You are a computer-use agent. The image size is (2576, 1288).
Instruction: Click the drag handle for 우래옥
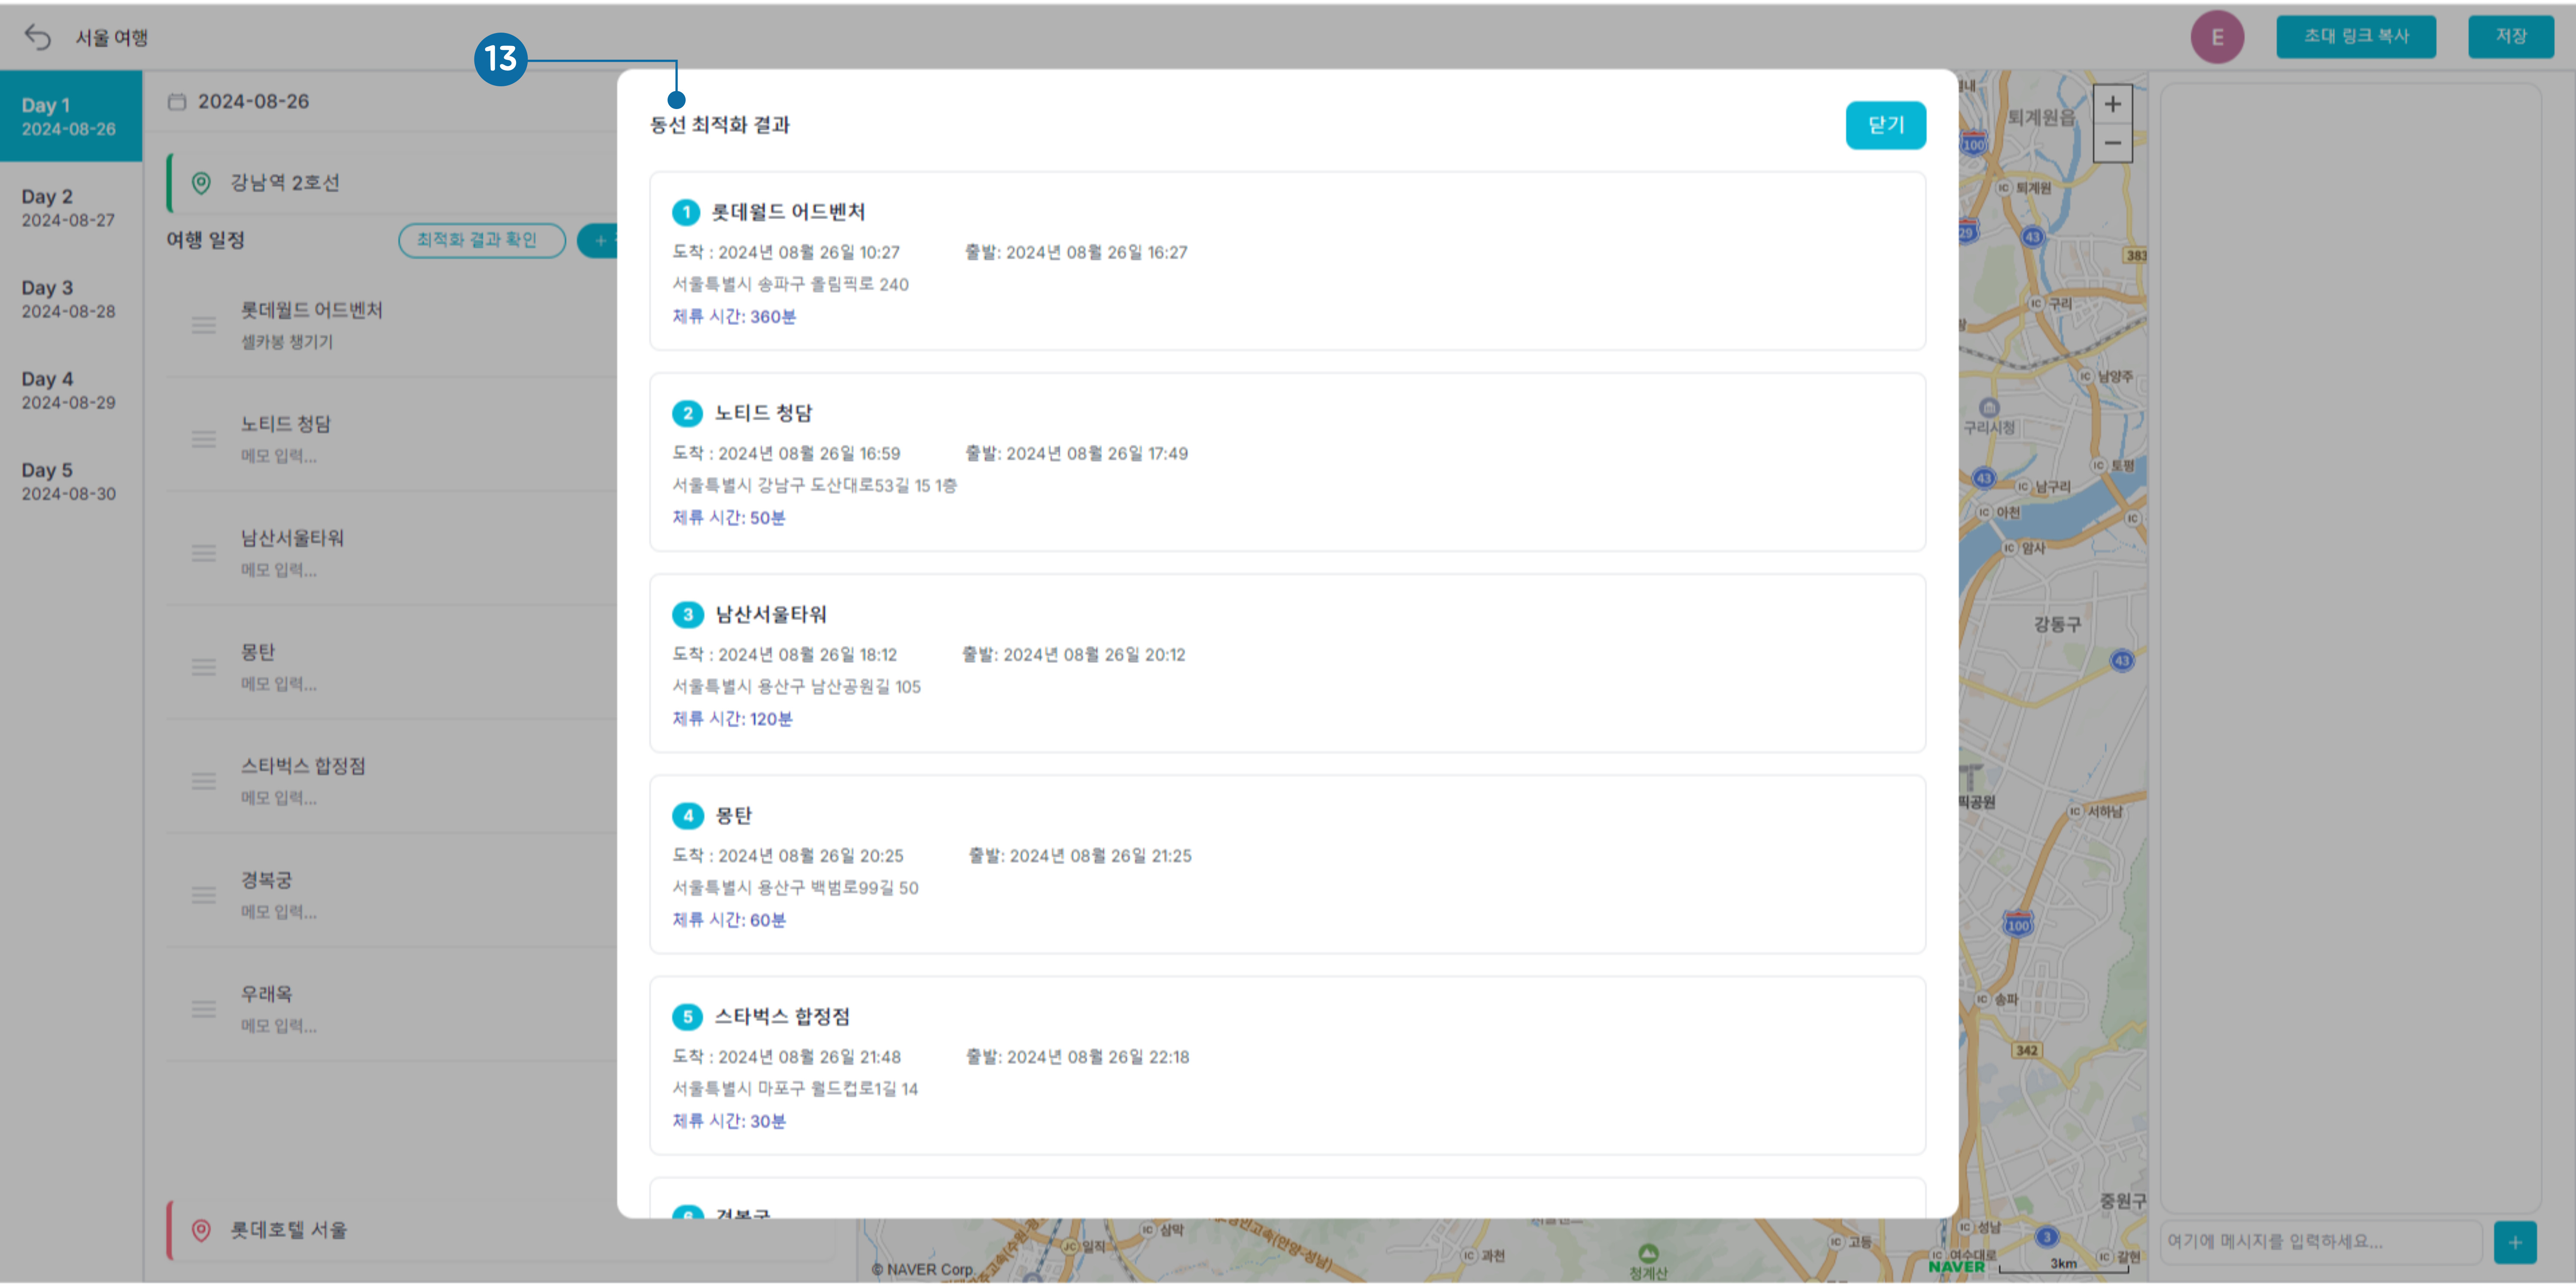(204, 1009)
